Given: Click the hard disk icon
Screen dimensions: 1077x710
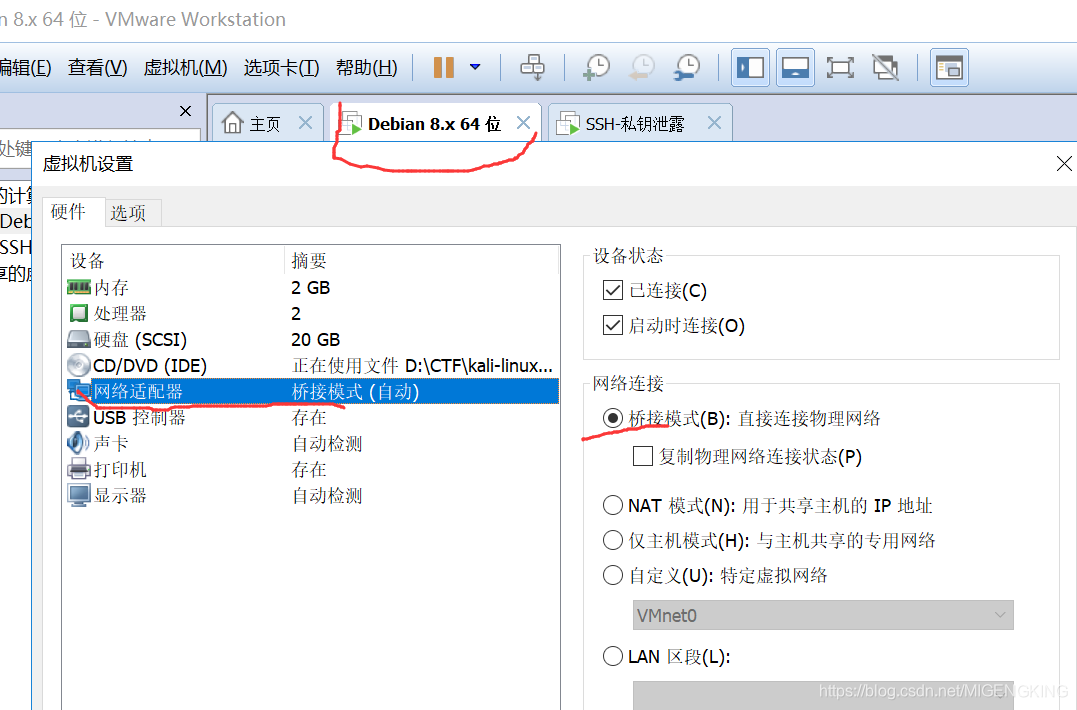Looking at the screenshot, I should pos(79,339).
